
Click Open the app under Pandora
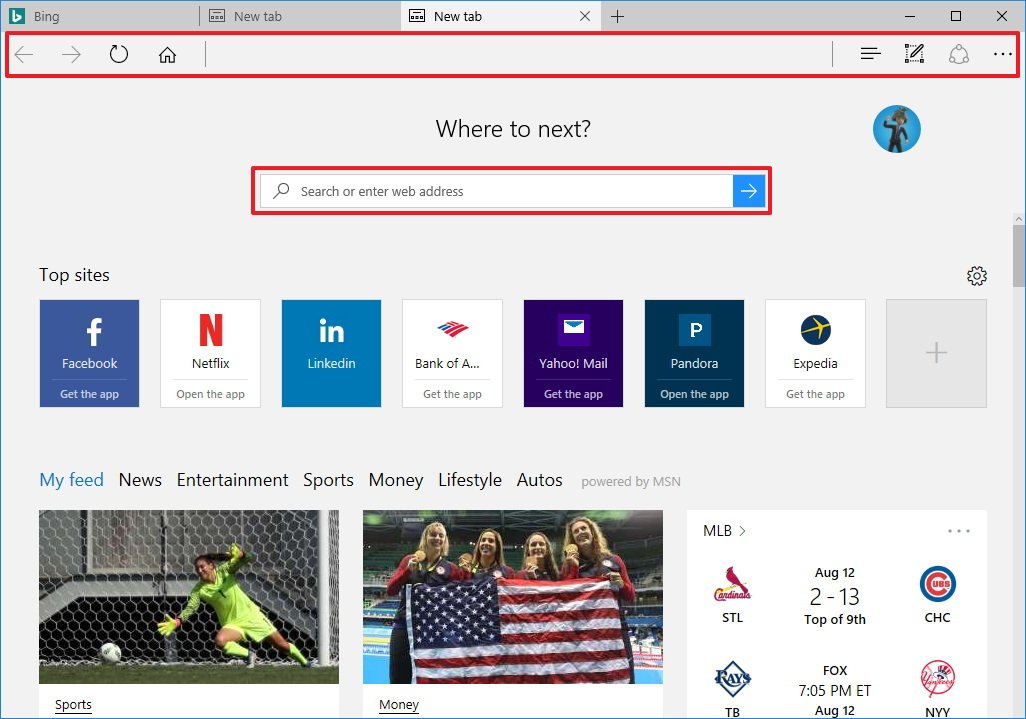pos(694,394)
